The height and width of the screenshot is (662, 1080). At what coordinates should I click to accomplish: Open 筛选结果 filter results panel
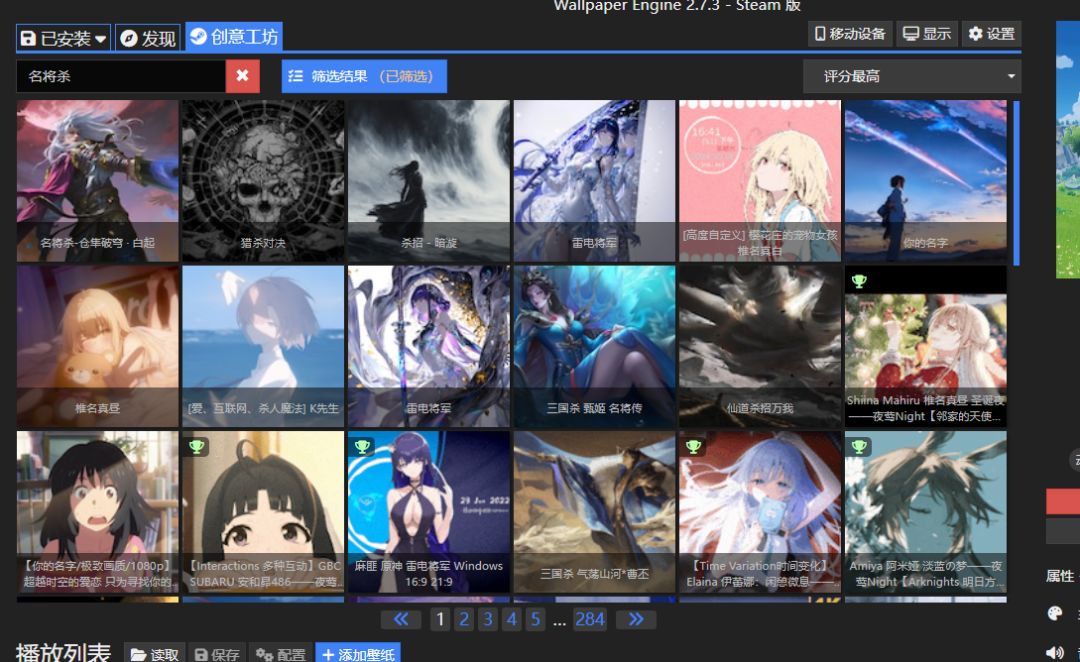pos(364,76)
